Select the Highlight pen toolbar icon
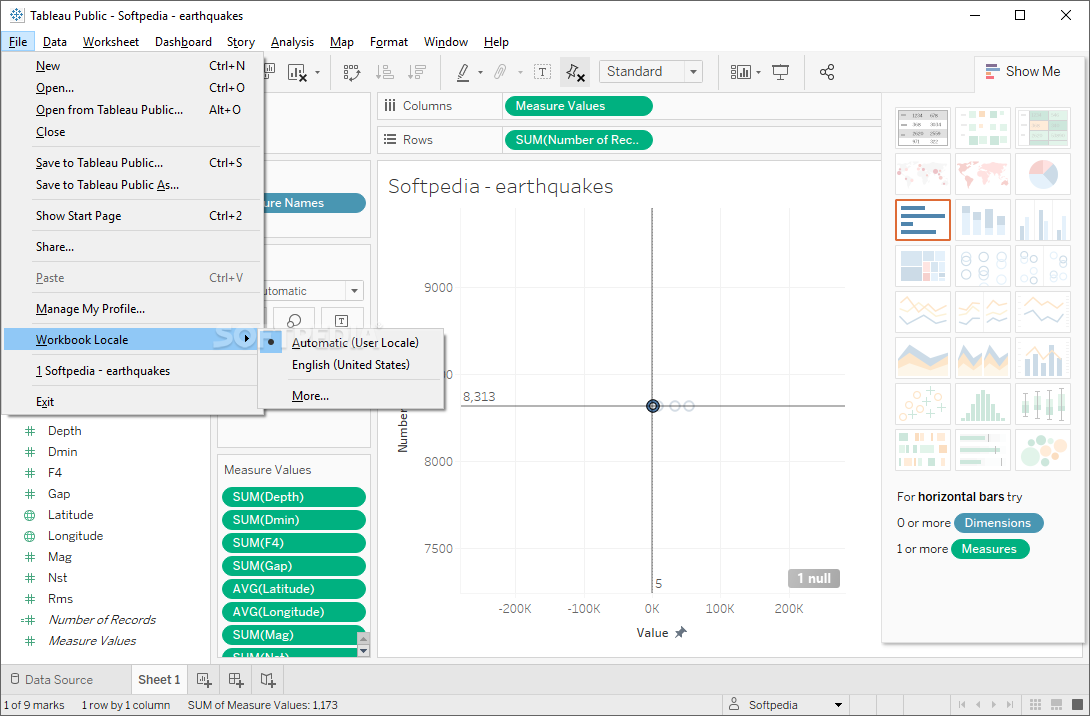 tap(463, 72)
